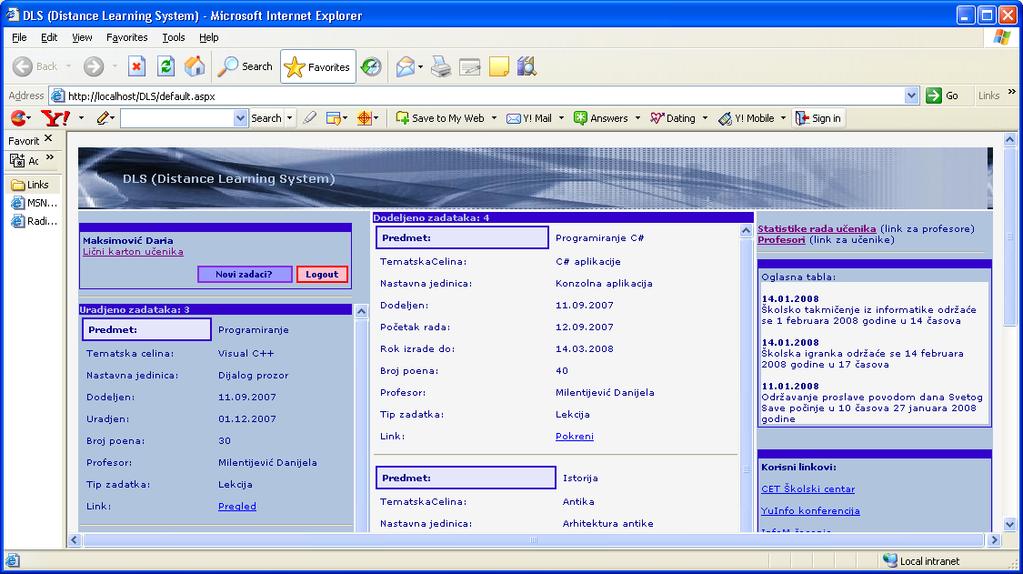This screenshot has width=1023, height=574.
Task: Open Y! Mobile toolbar button
Action: tap(746, 118)
